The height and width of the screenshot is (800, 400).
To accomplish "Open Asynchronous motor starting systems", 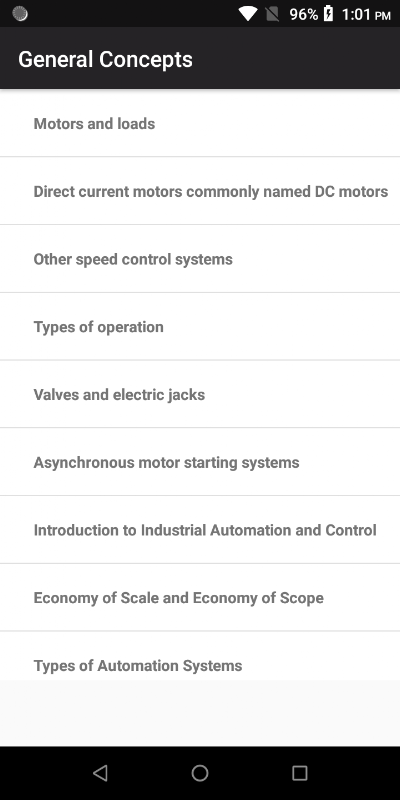I will coord(200,462).
